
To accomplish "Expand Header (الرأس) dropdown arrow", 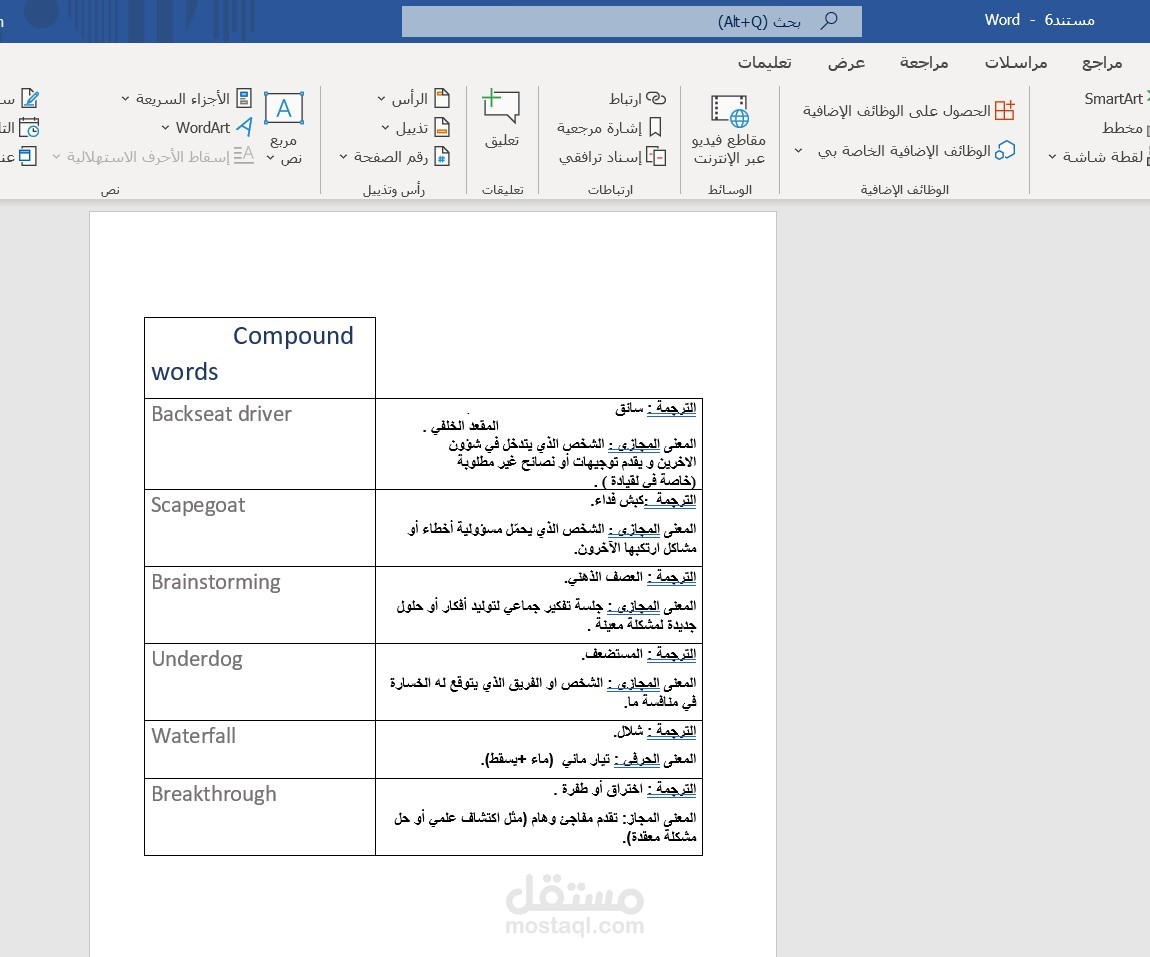I will click(x=381, y=99).
